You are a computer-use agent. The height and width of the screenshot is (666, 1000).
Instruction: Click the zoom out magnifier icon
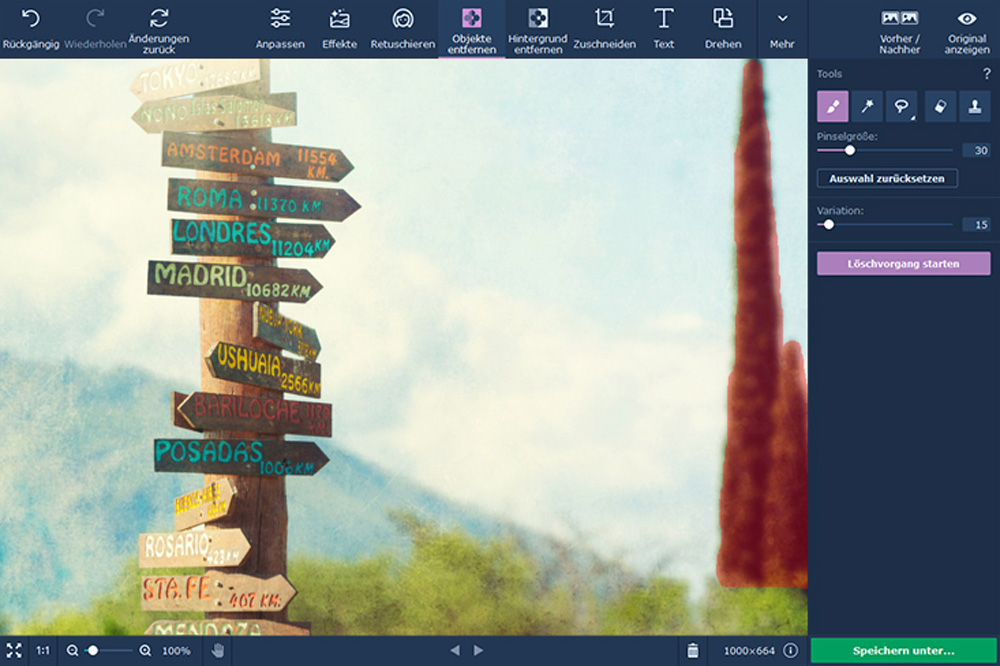coord(73,651)
